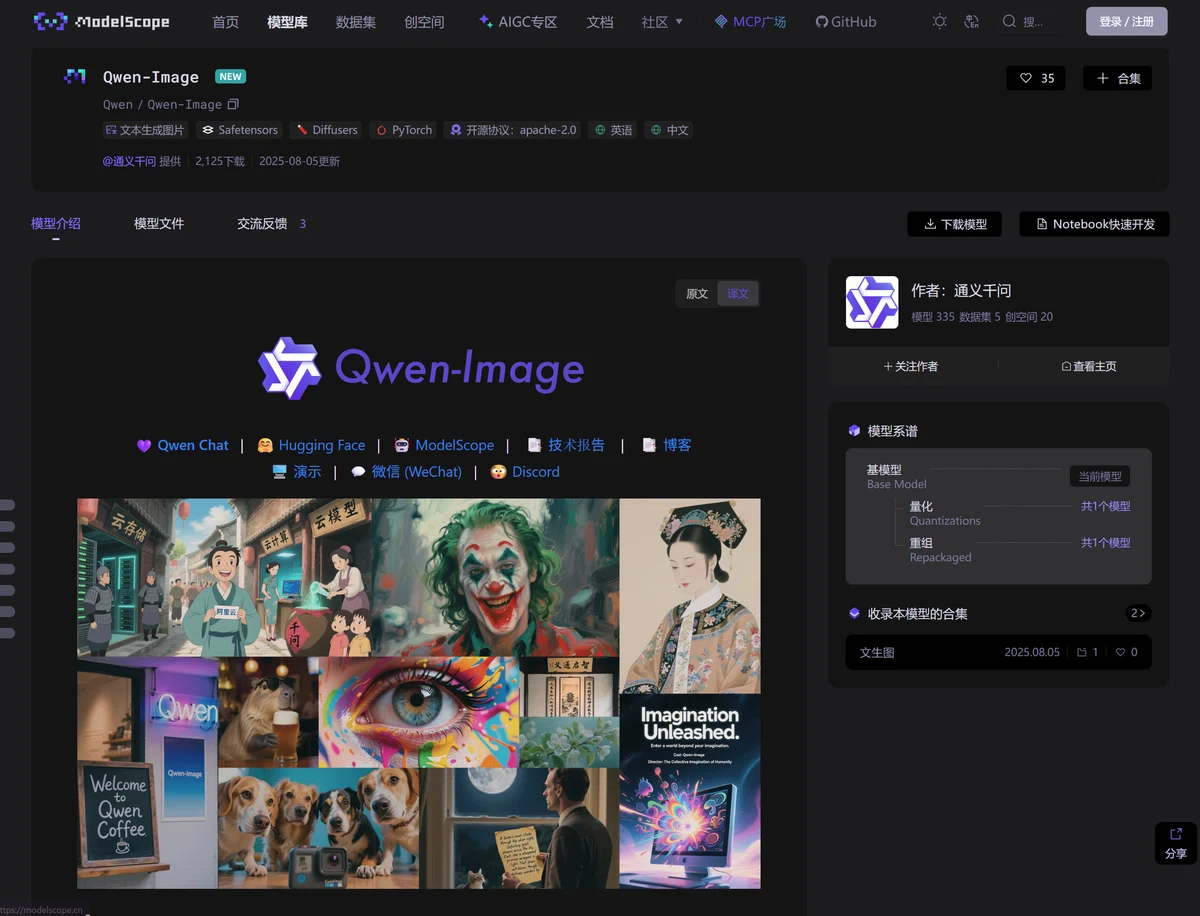This screenshot has width=1200, height=916.
Task: Switch to the 模型介绍 tab
Action: (56, 224)
